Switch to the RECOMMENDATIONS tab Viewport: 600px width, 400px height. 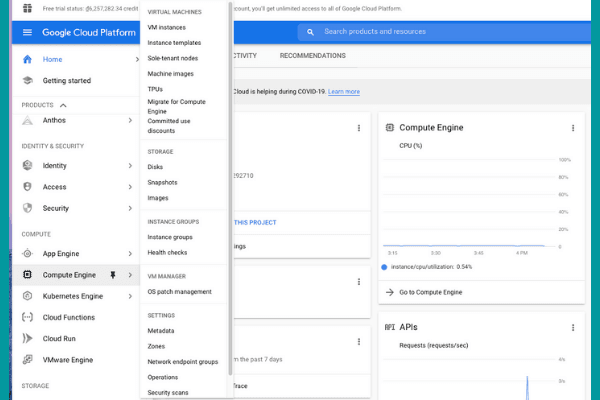(x=313, y=56)
